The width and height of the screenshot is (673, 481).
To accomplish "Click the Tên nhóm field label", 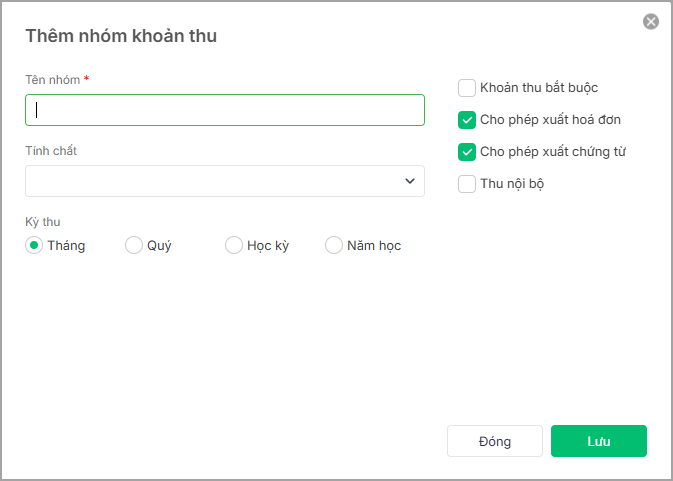I will 52,79.
